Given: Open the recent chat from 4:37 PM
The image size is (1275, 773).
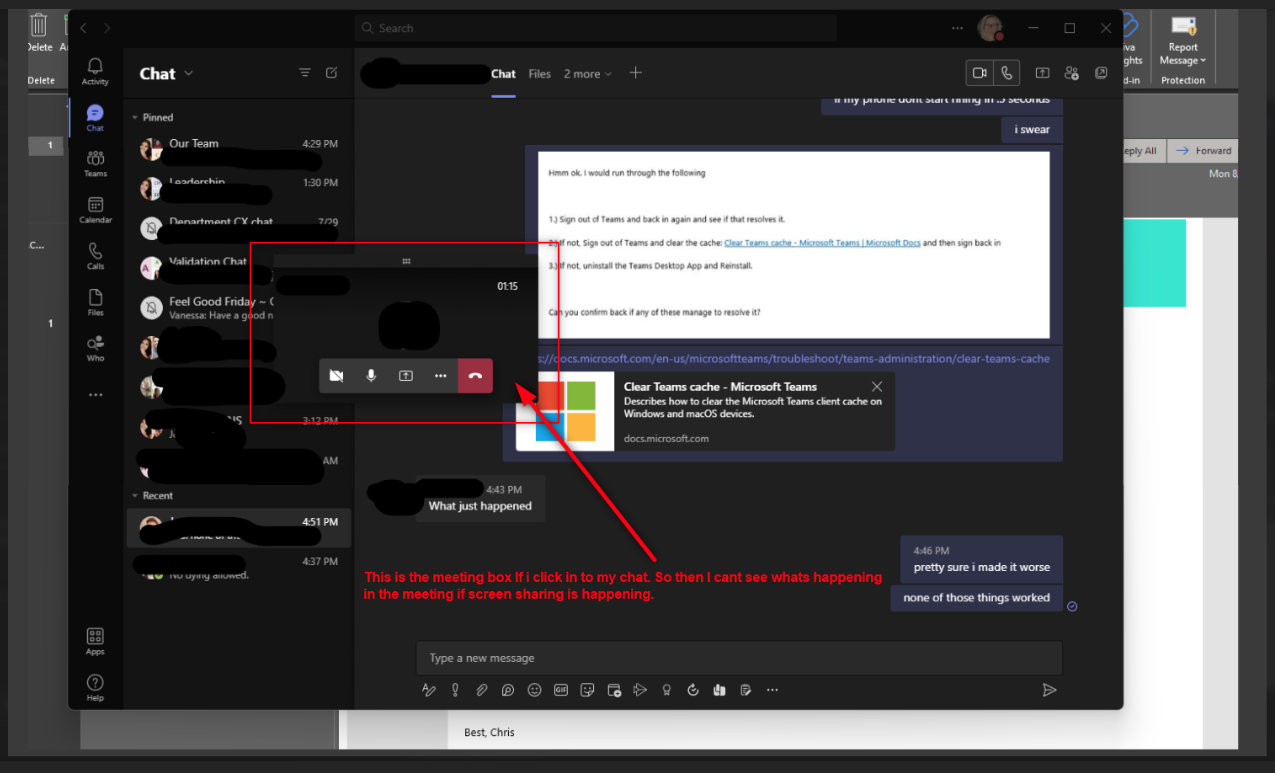Looking at the screenshot, I should tap(239, 568).
